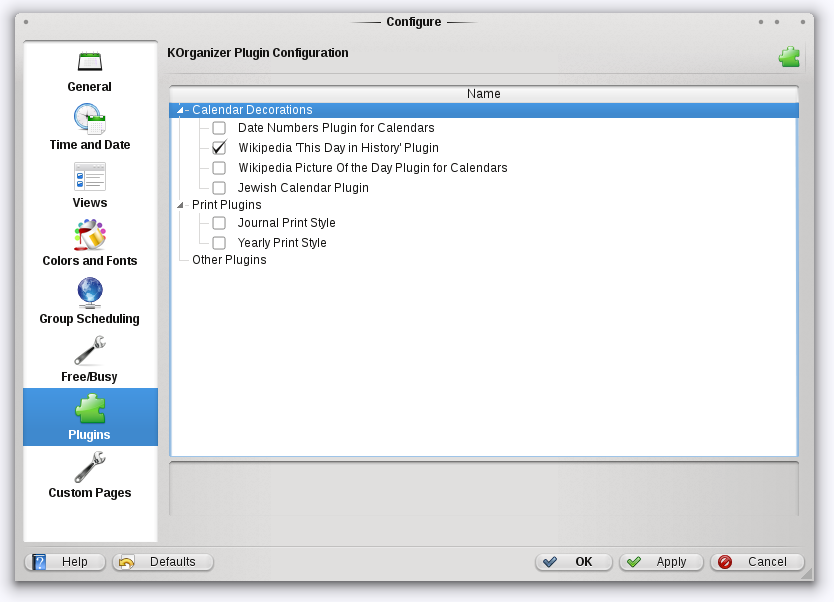Open Custom Pages wrench icon
Image resolution: width=834 pixels, height=602 pixels.
tap(89, 467)
